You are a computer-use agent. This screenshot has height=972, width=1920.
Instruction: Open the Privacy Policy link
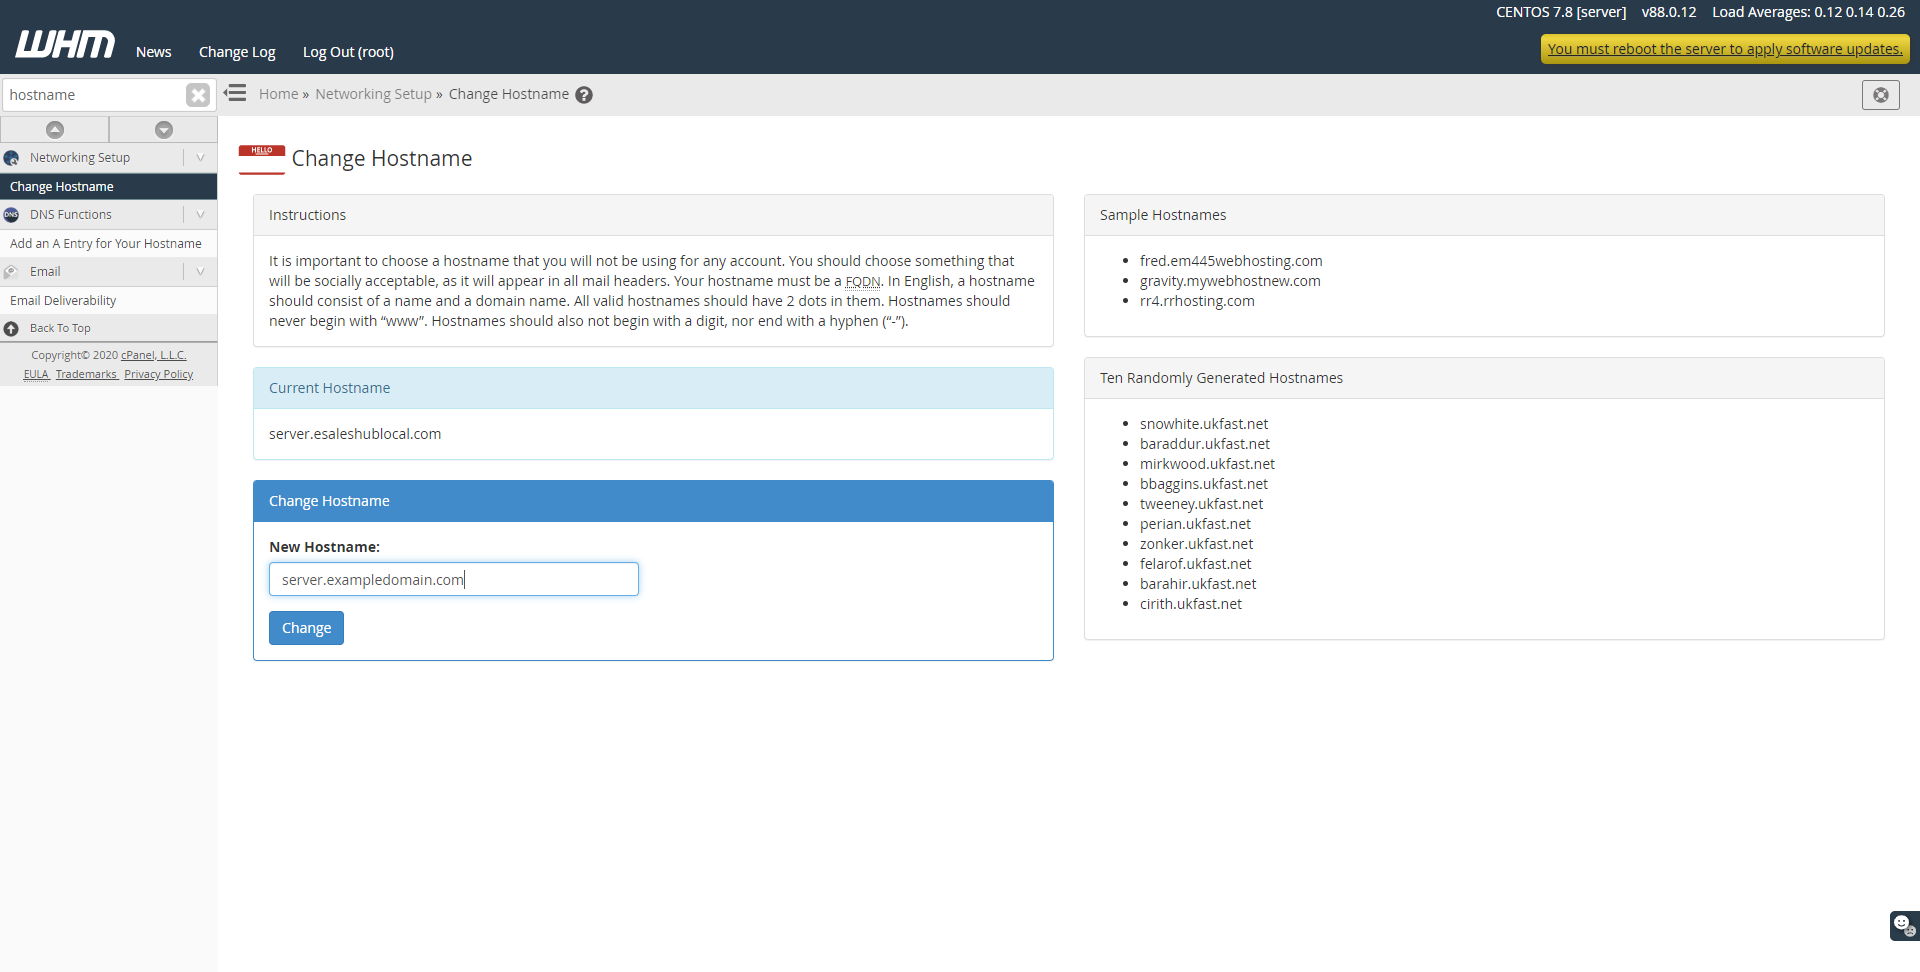[158, 374]
